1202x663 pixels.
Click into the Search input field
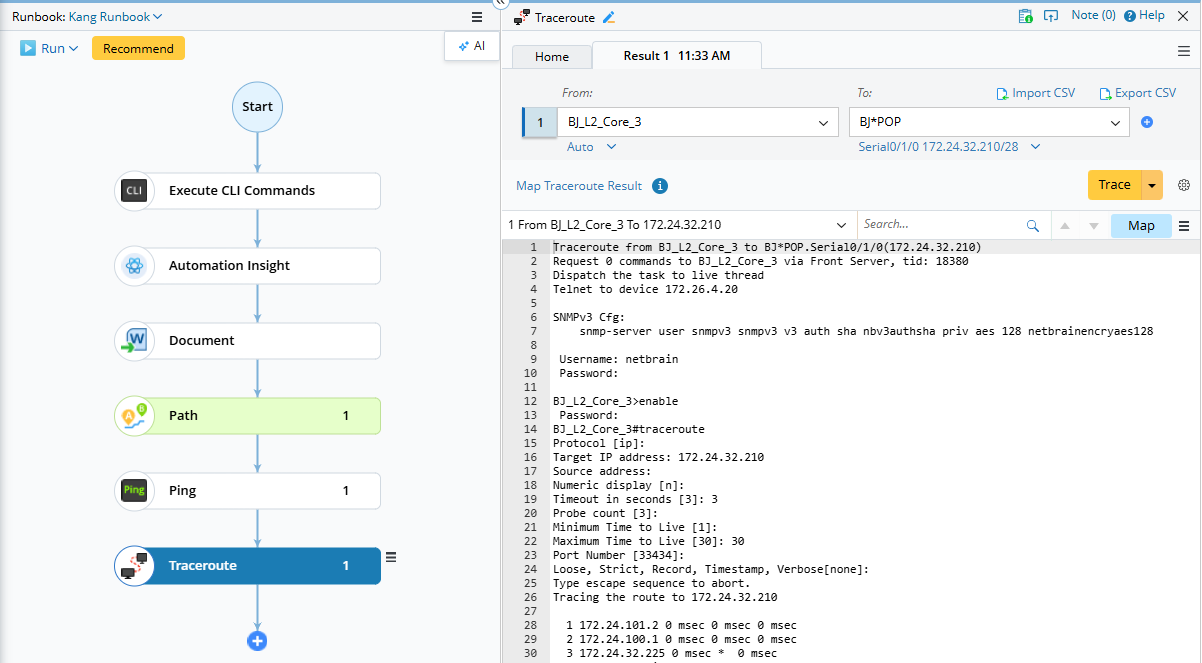940,225
